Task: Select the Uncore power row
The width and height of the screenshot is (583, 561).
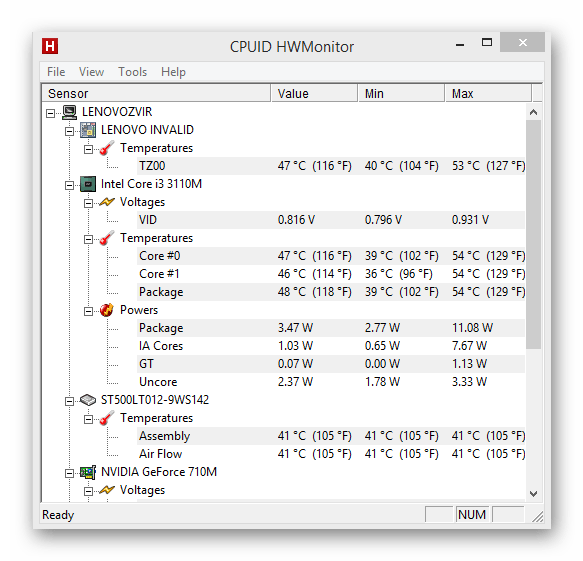Action: click(x=331, y=382)
